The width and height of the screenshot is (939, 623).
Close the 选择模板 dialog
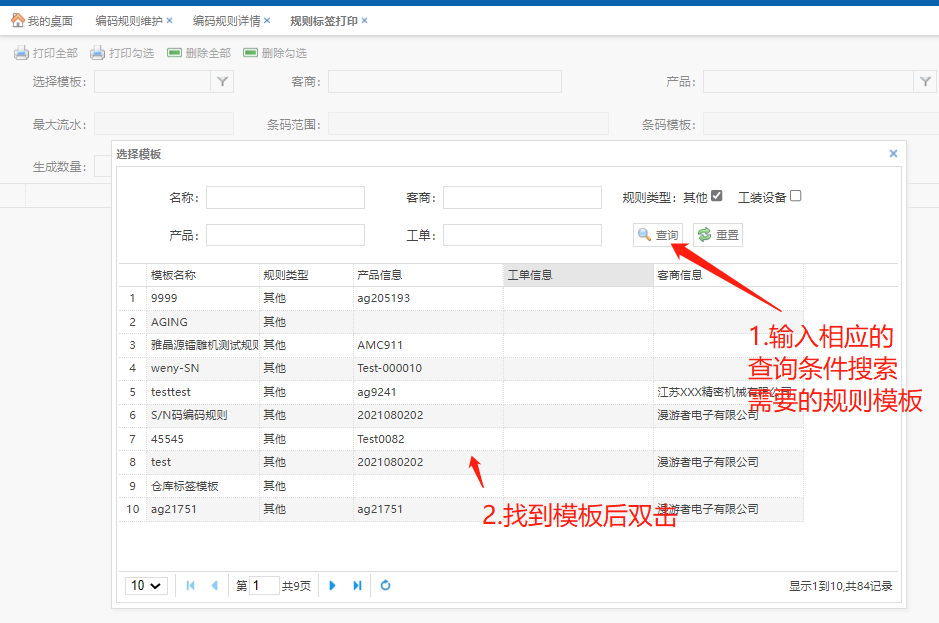893,153
